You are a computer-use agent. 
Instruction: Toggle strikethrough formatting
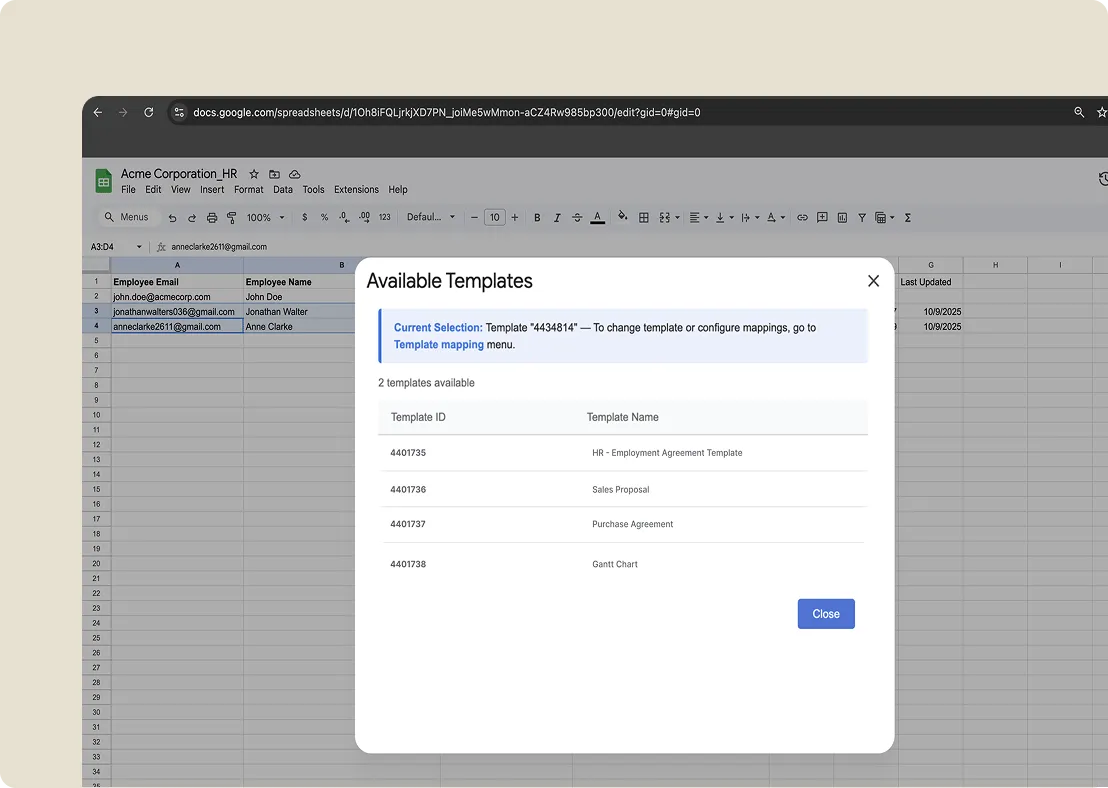pos(577,218)
